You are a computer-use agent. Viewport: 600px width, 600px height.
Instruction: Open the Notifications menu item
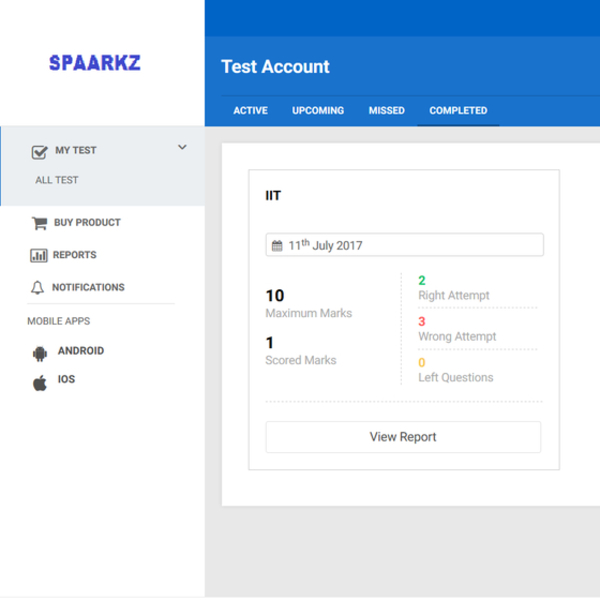pyautogui.click(x=88, y=287)
